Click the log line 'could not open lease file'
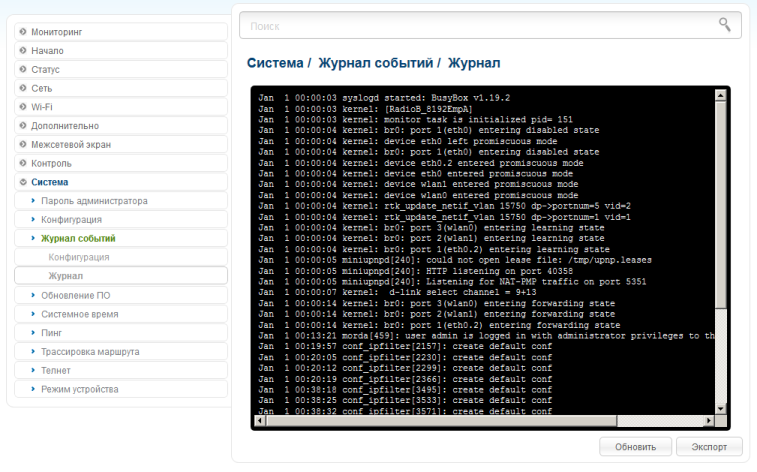 [455, 260]
